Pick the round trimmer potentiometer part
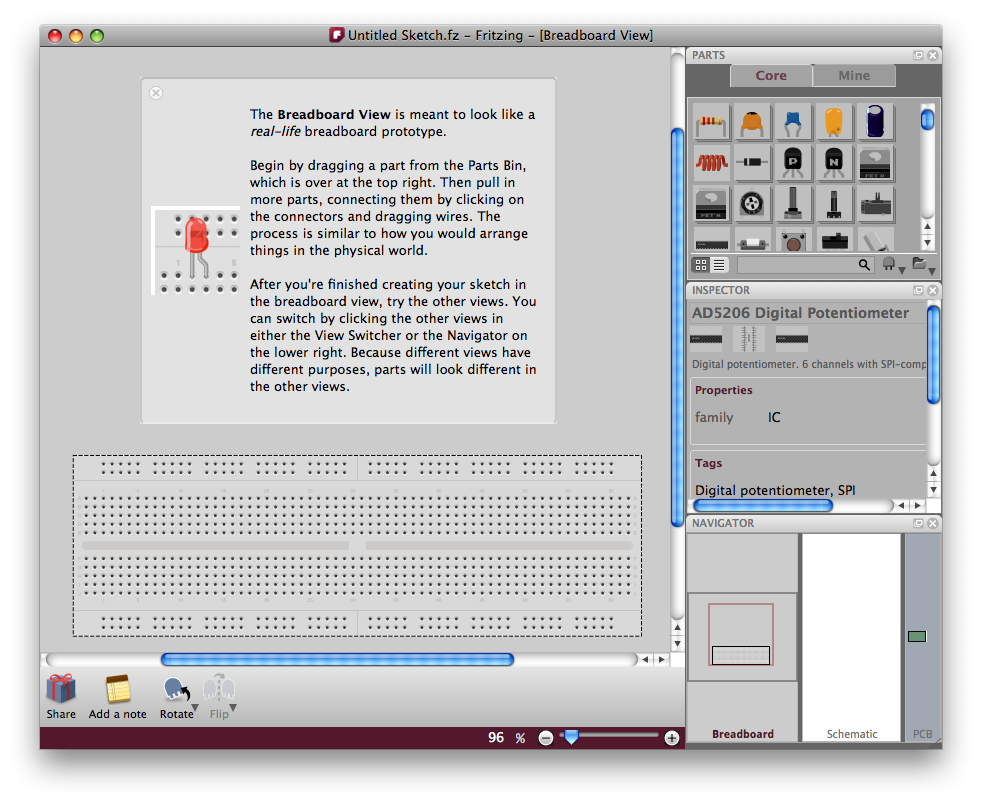Screen dimensions: 982x804 (752, 204)
